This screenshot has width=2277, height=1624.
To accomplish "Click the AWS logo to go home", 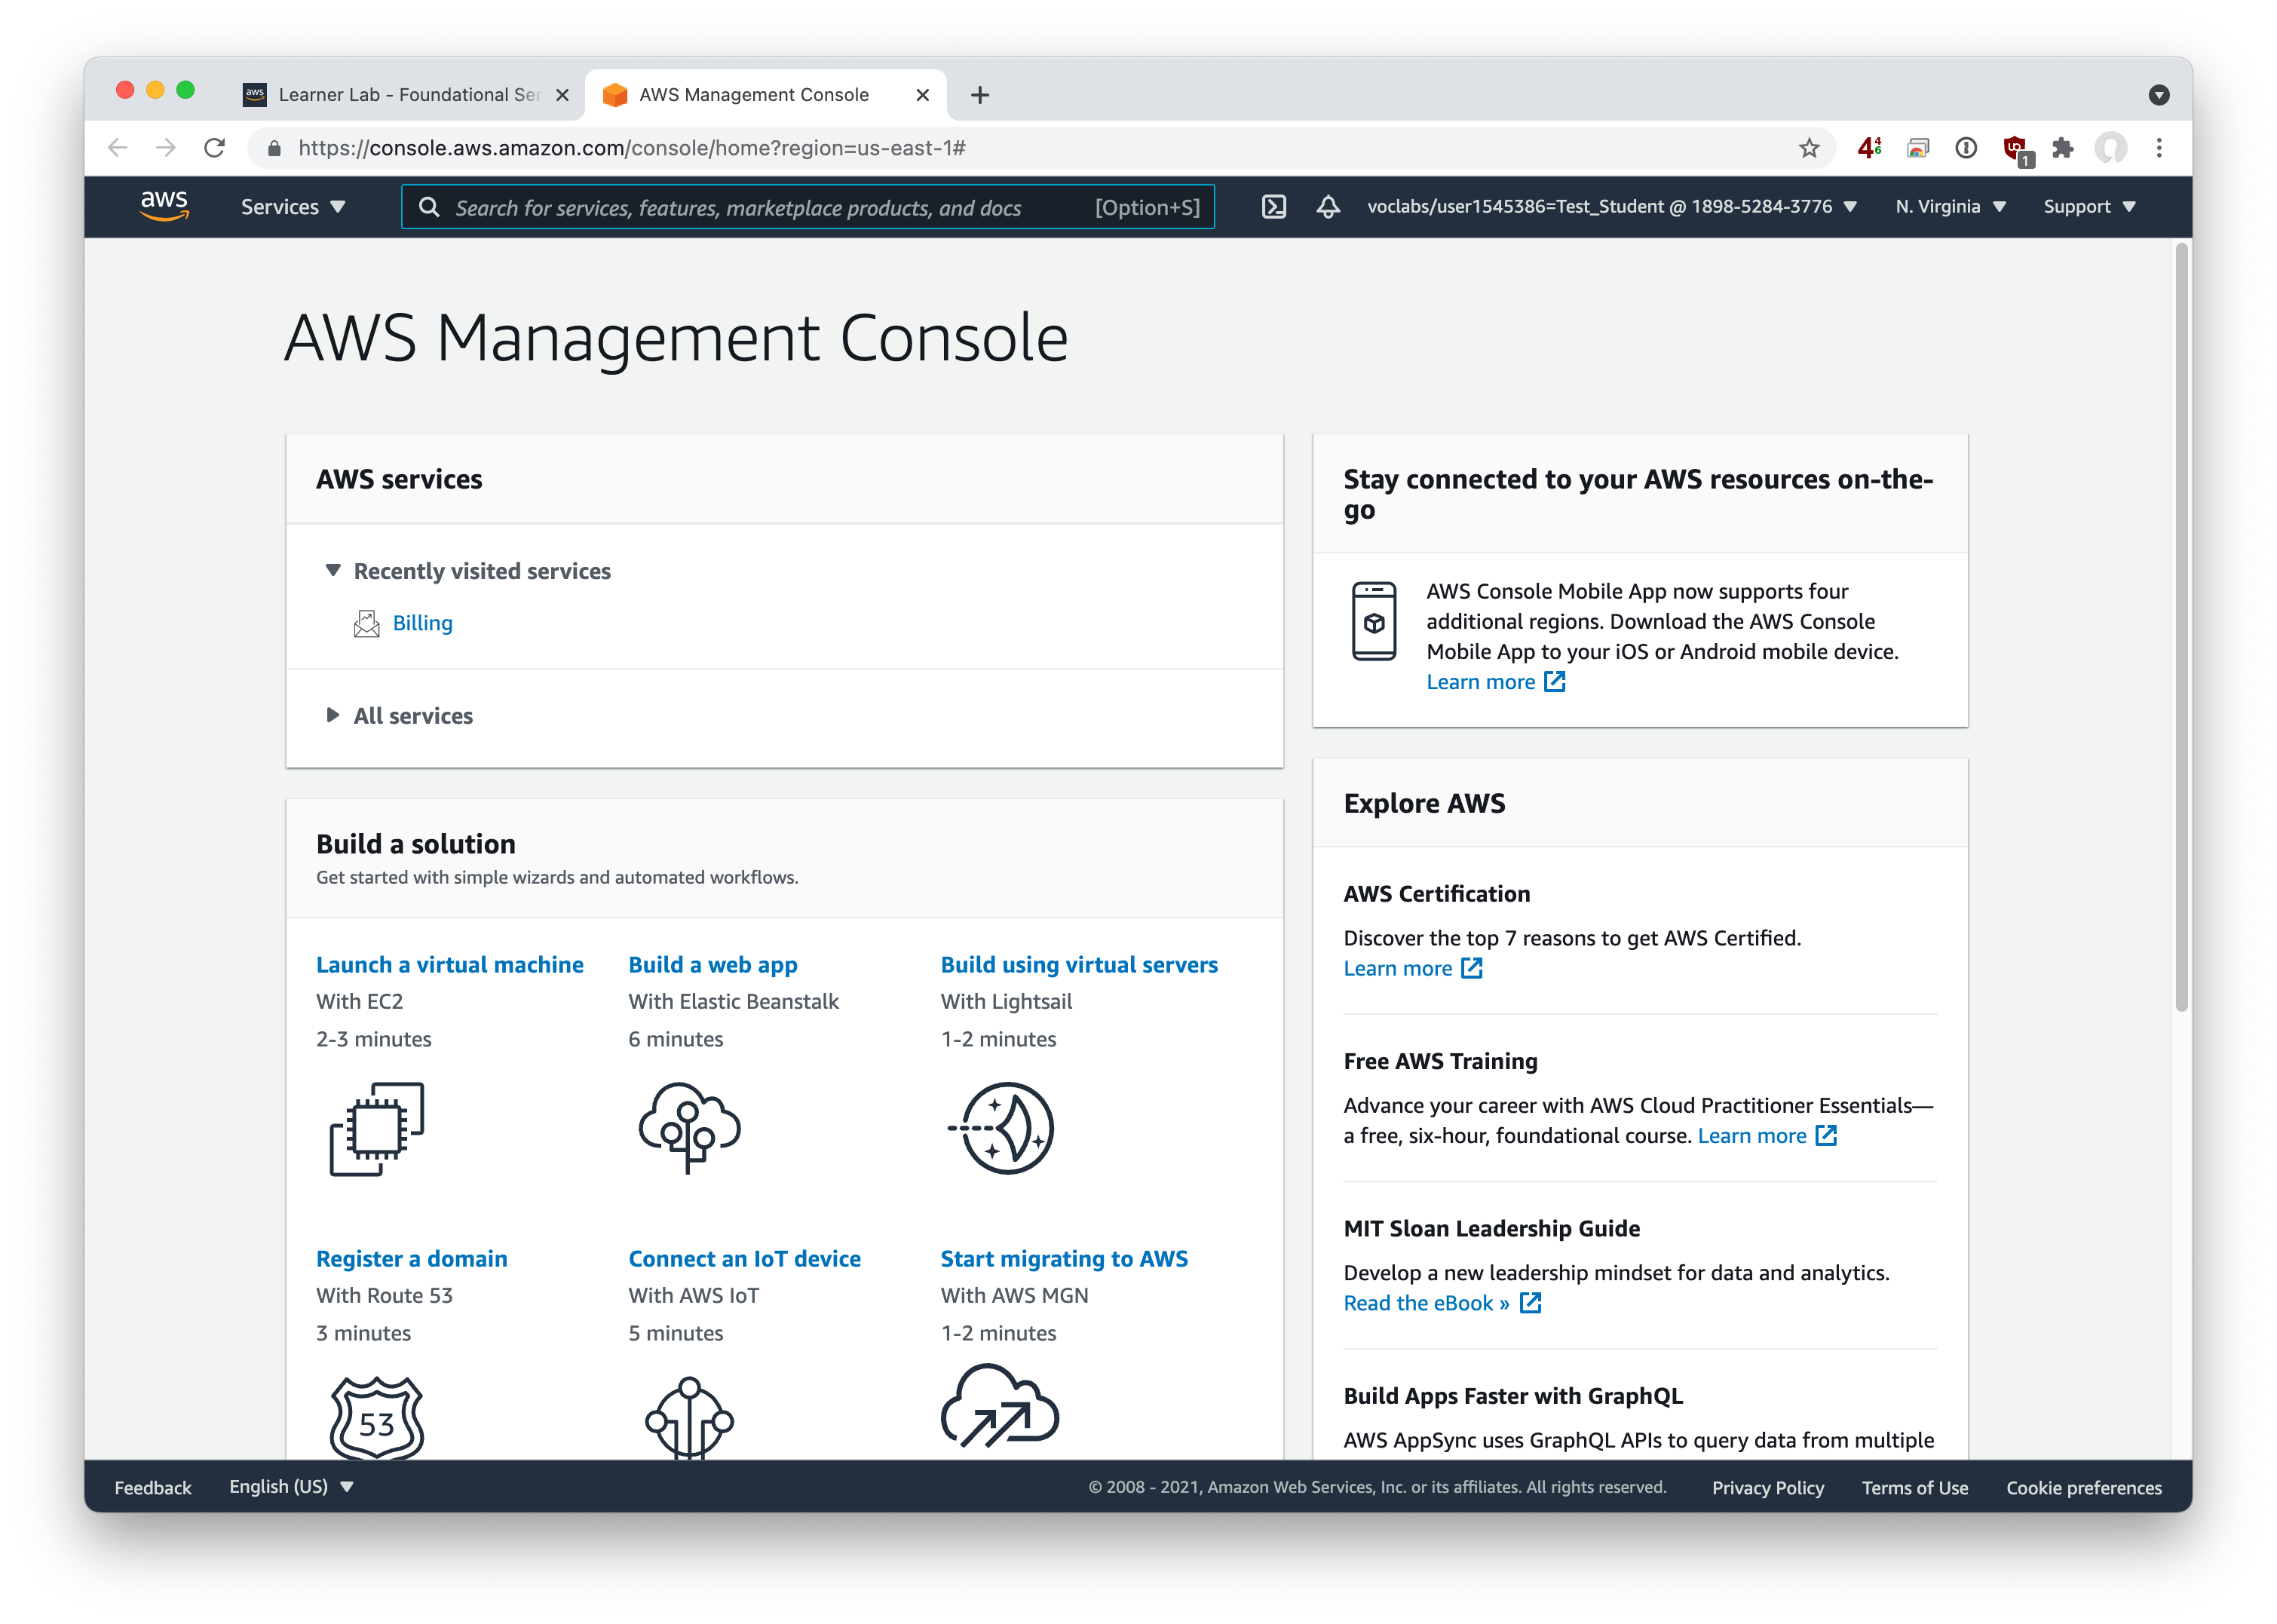I will pyautogui.click(x=164, y=205).
